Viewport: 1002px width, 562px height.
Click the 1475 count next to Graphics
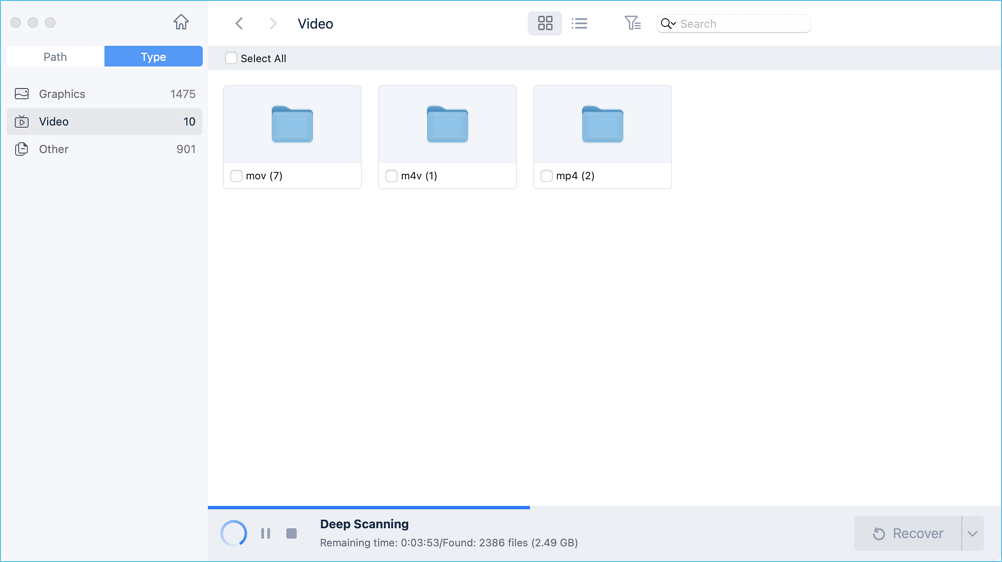click(x=183, y=94)
